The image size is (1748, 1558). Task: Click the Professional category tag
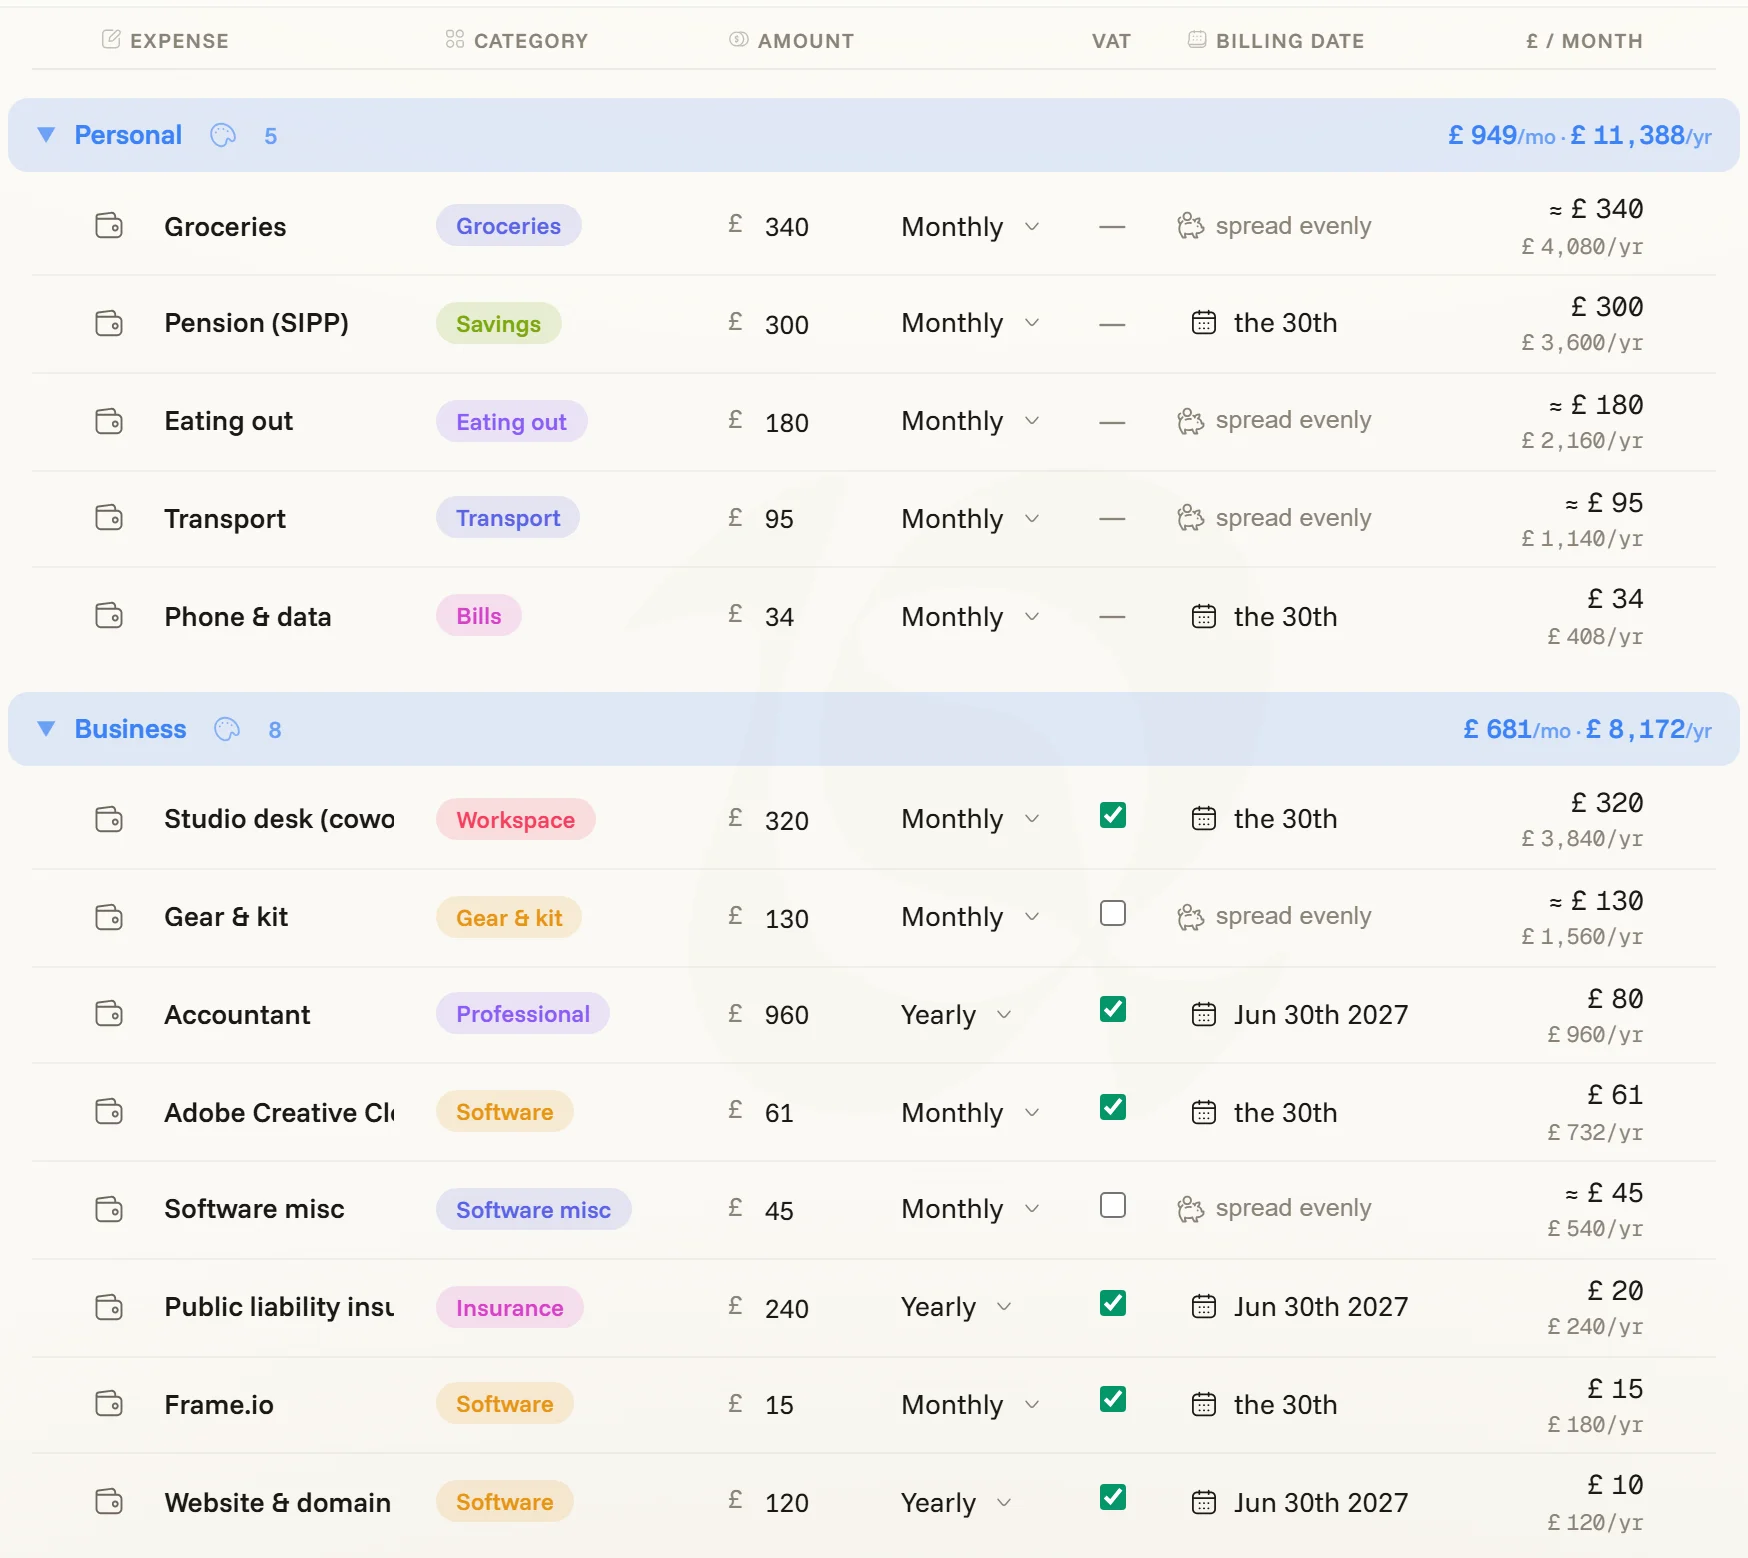pyautogui.click(x=523, y=1014)
